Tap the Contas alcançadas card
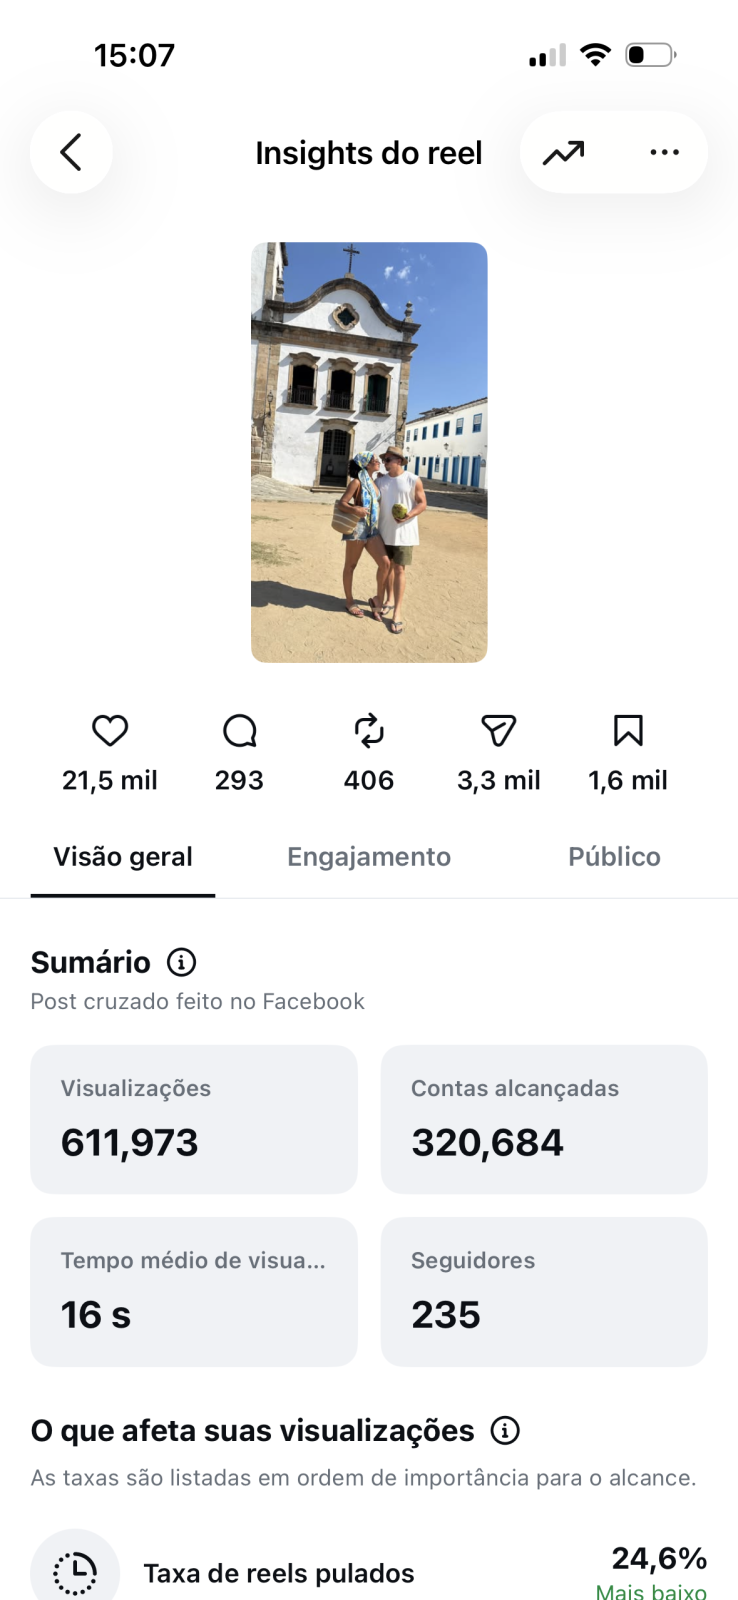The height and width of the screenshot is (1600, 738). pos(544,1119)
